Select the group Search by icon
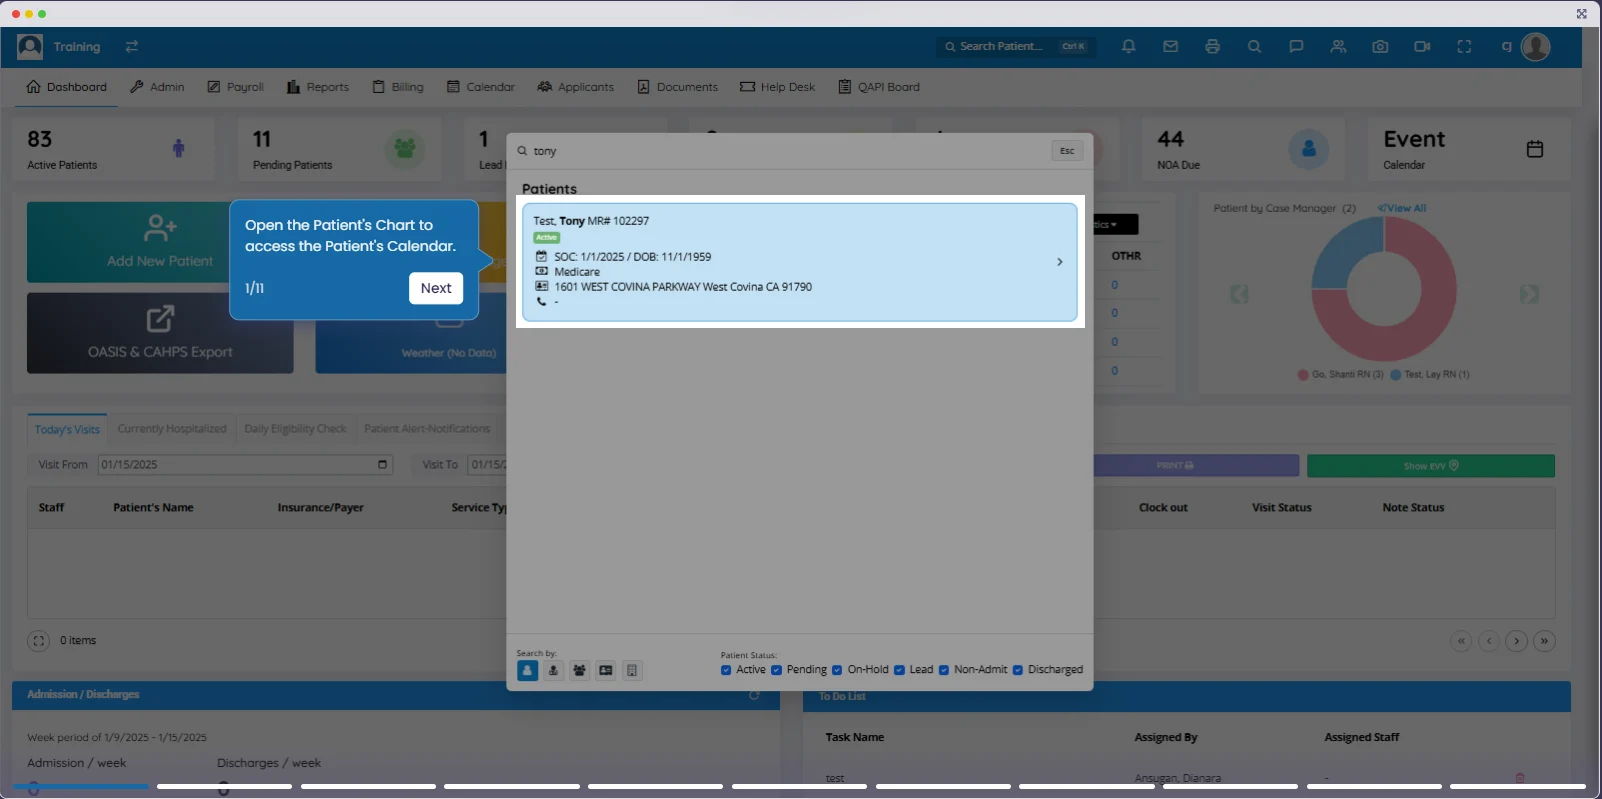This screenshot has width=1602, height=799. point(579,671)
